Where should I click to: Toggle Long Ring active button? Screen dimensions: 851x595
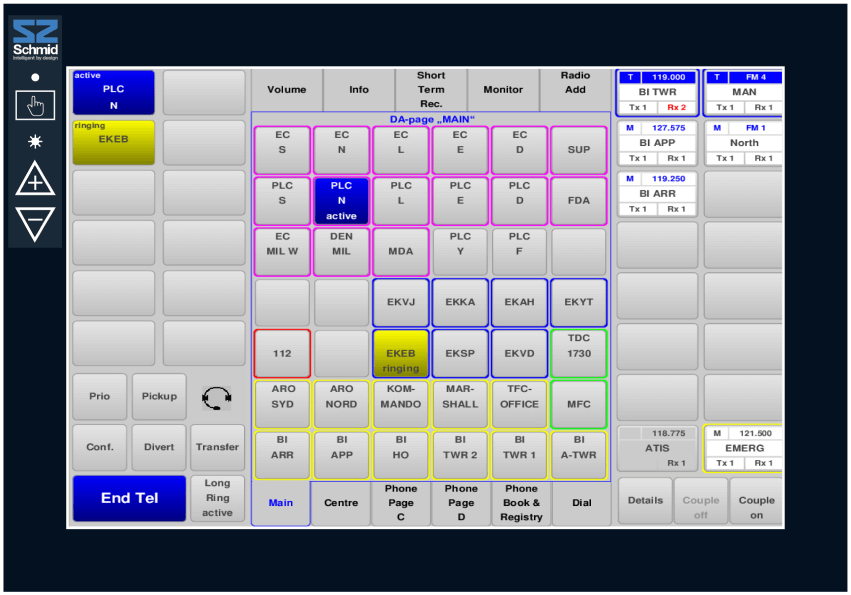click(x=217, y=498)
